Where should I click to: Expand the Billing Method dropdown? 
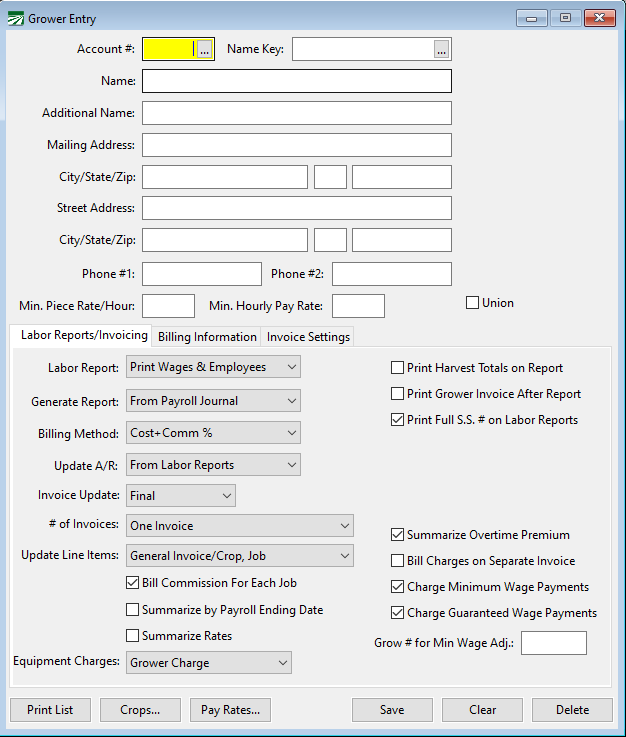[213, 433]
